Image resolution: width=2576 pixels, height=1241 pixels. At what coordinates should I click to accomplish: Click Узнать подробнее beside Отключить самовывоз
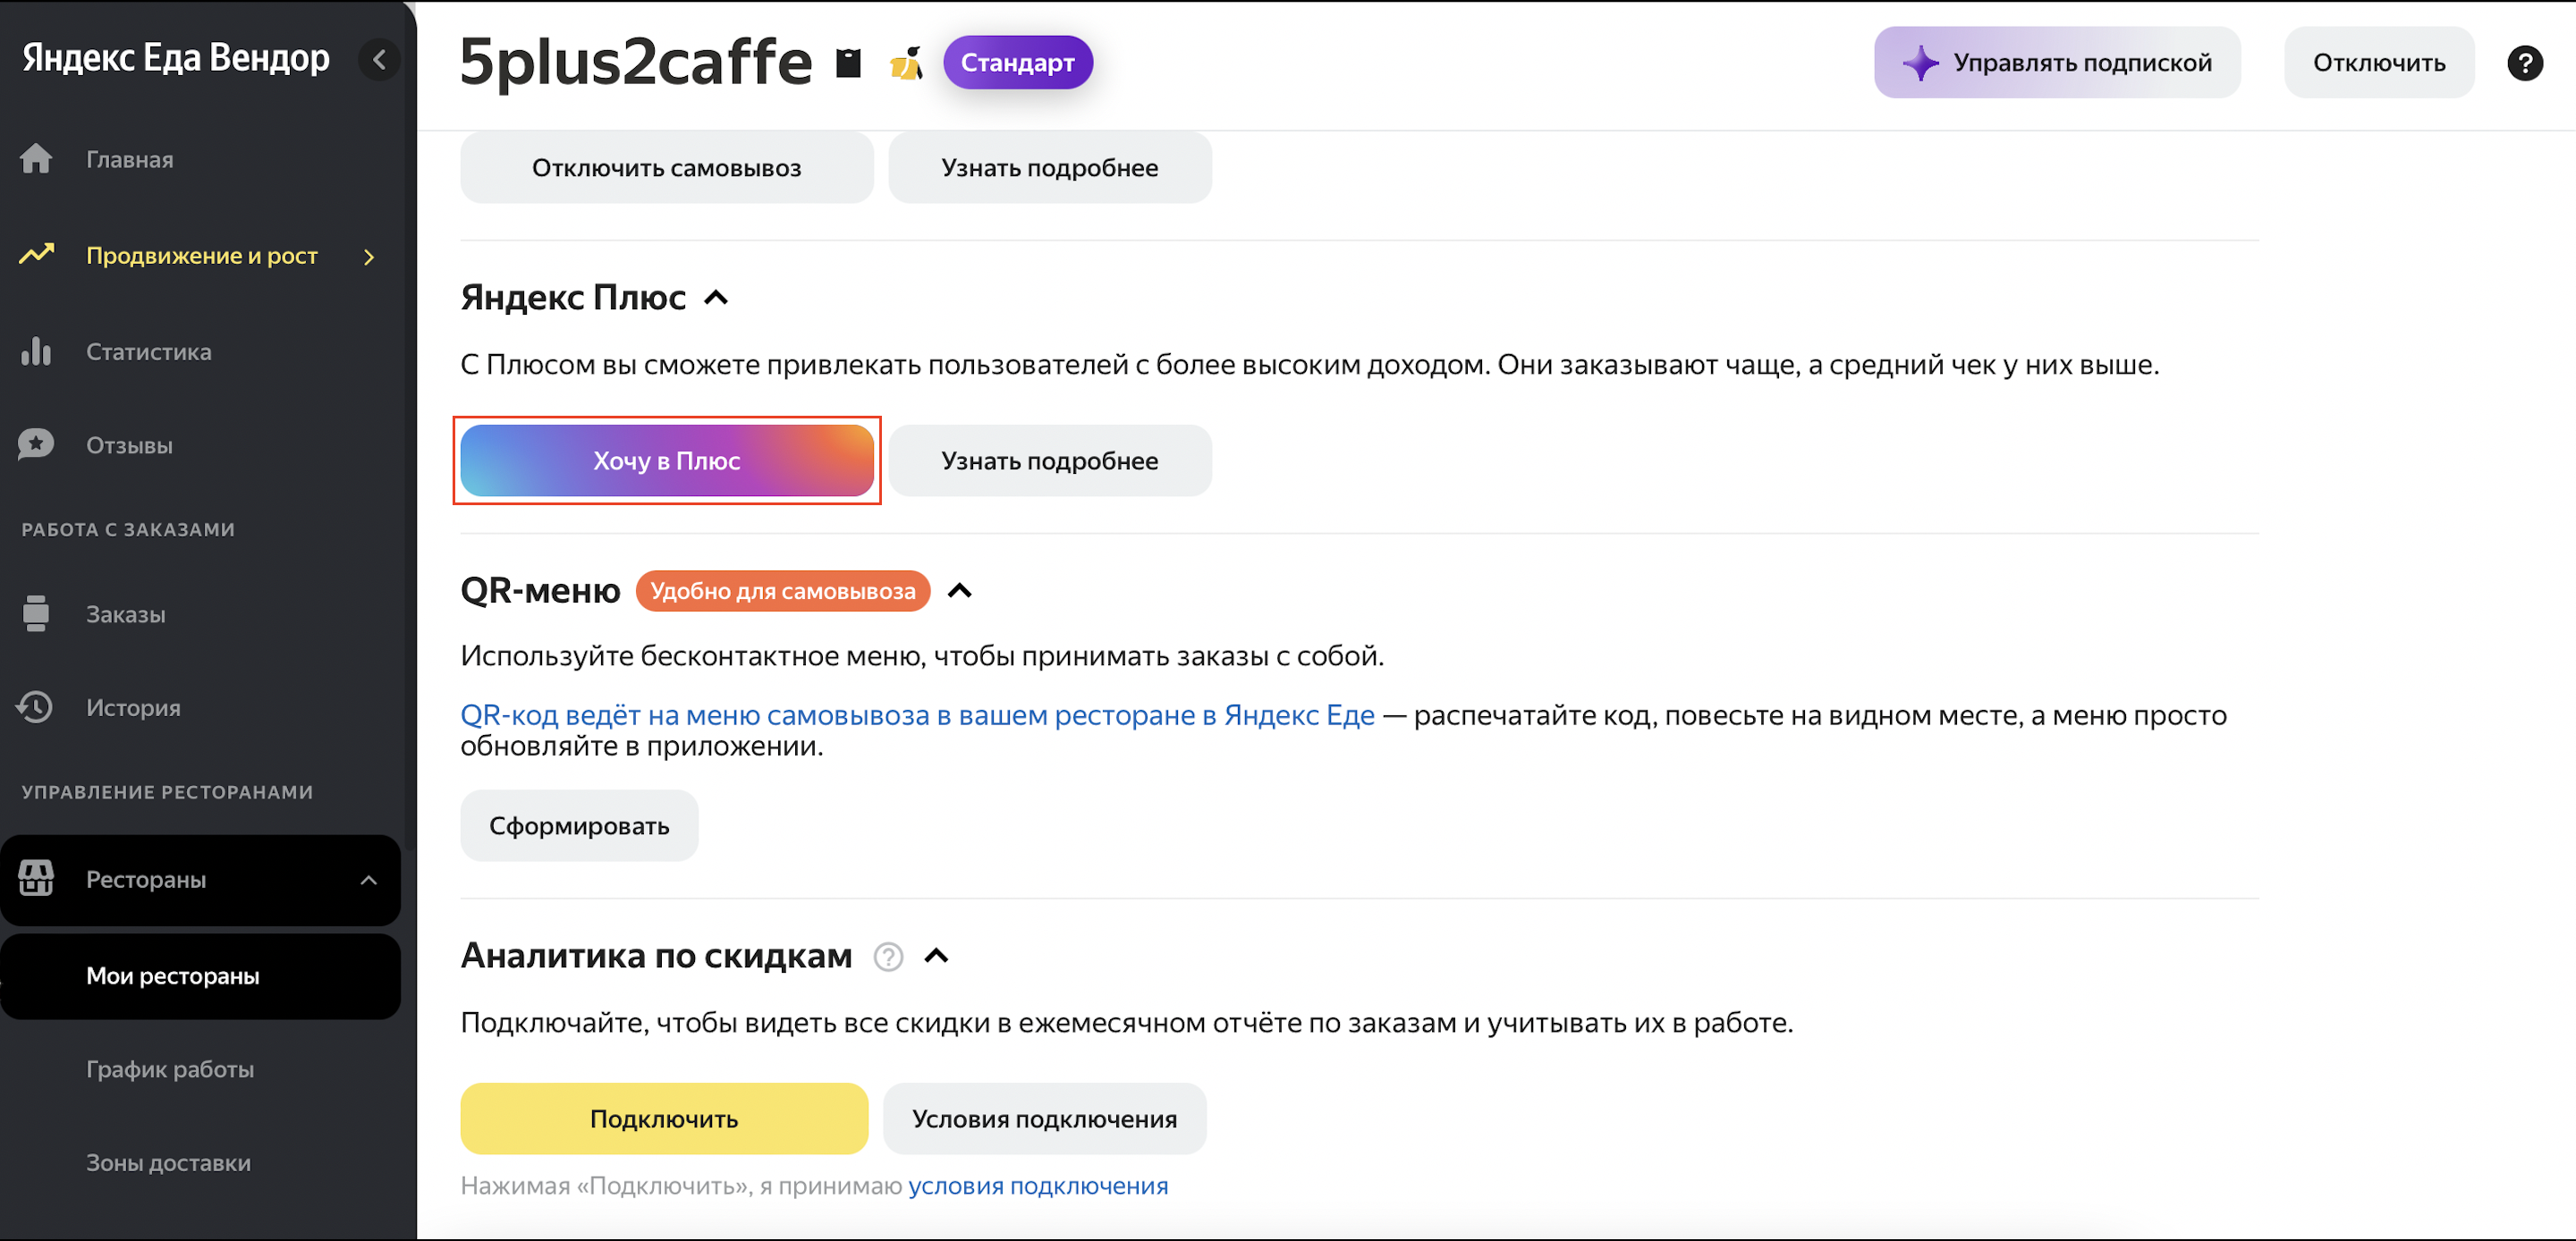[x=1050, y=168]
